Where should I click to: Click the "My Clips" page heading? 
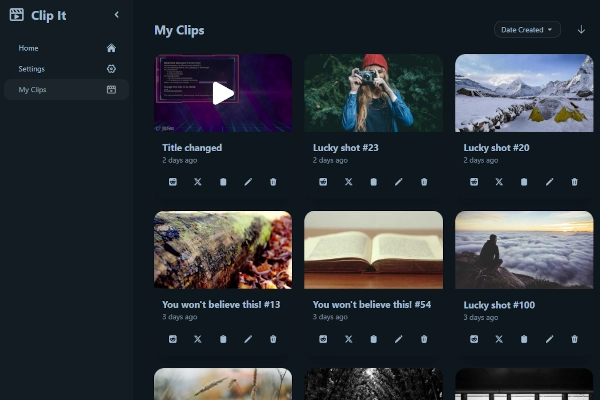(179, 30)
